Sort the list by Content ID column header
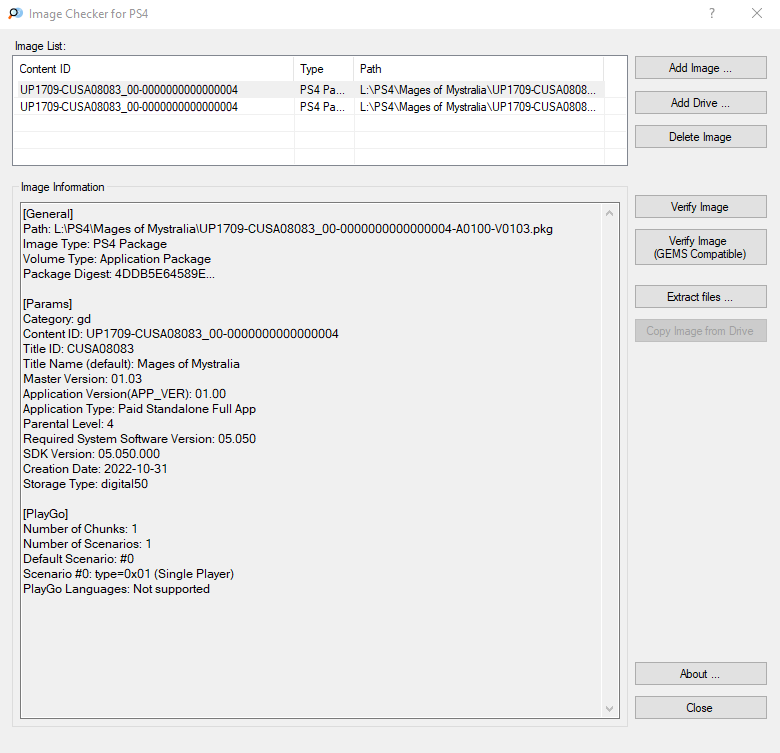This screenshot has height=753, width=780. click(154, 69)
